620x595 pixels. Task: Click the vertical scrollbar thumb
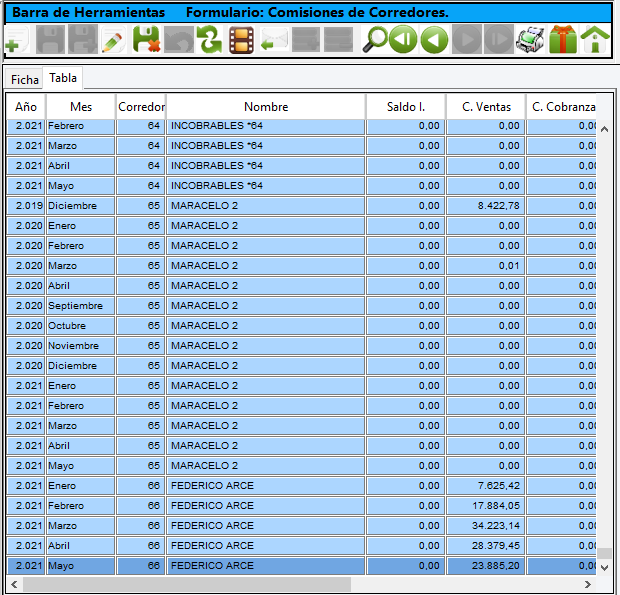pos(604,553)
